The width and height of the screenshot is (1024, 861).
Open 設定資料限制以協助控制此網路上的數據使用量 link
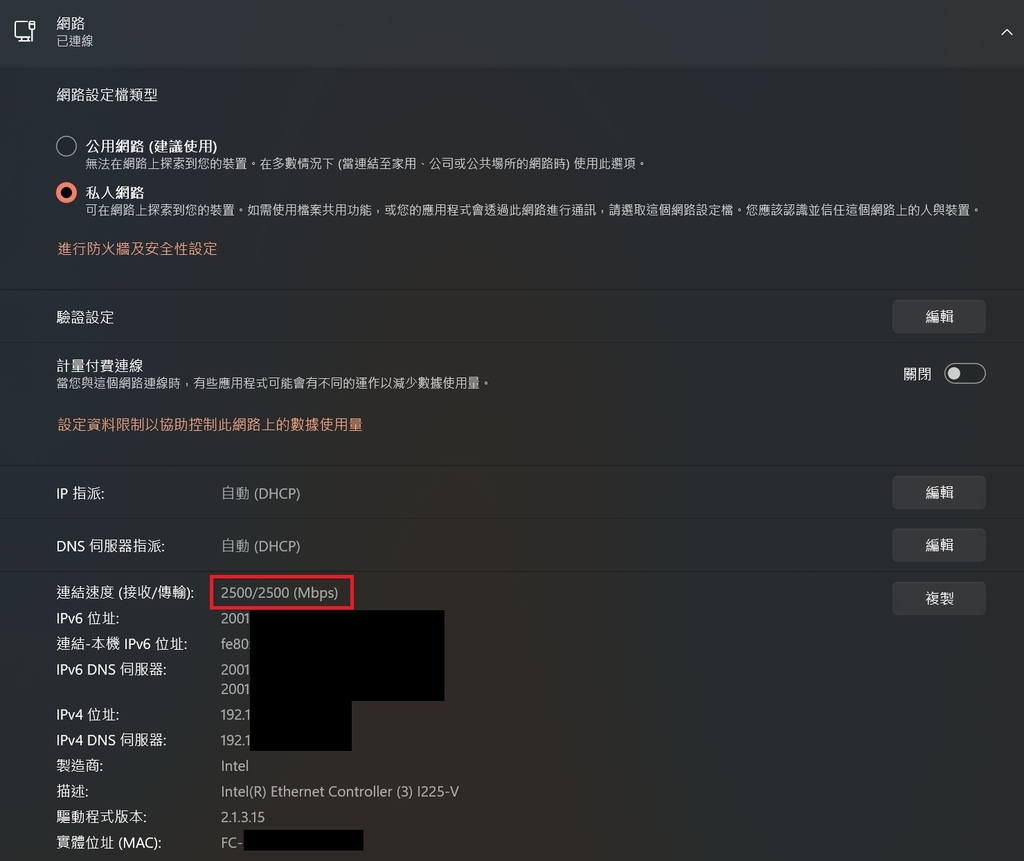point(210,425)
